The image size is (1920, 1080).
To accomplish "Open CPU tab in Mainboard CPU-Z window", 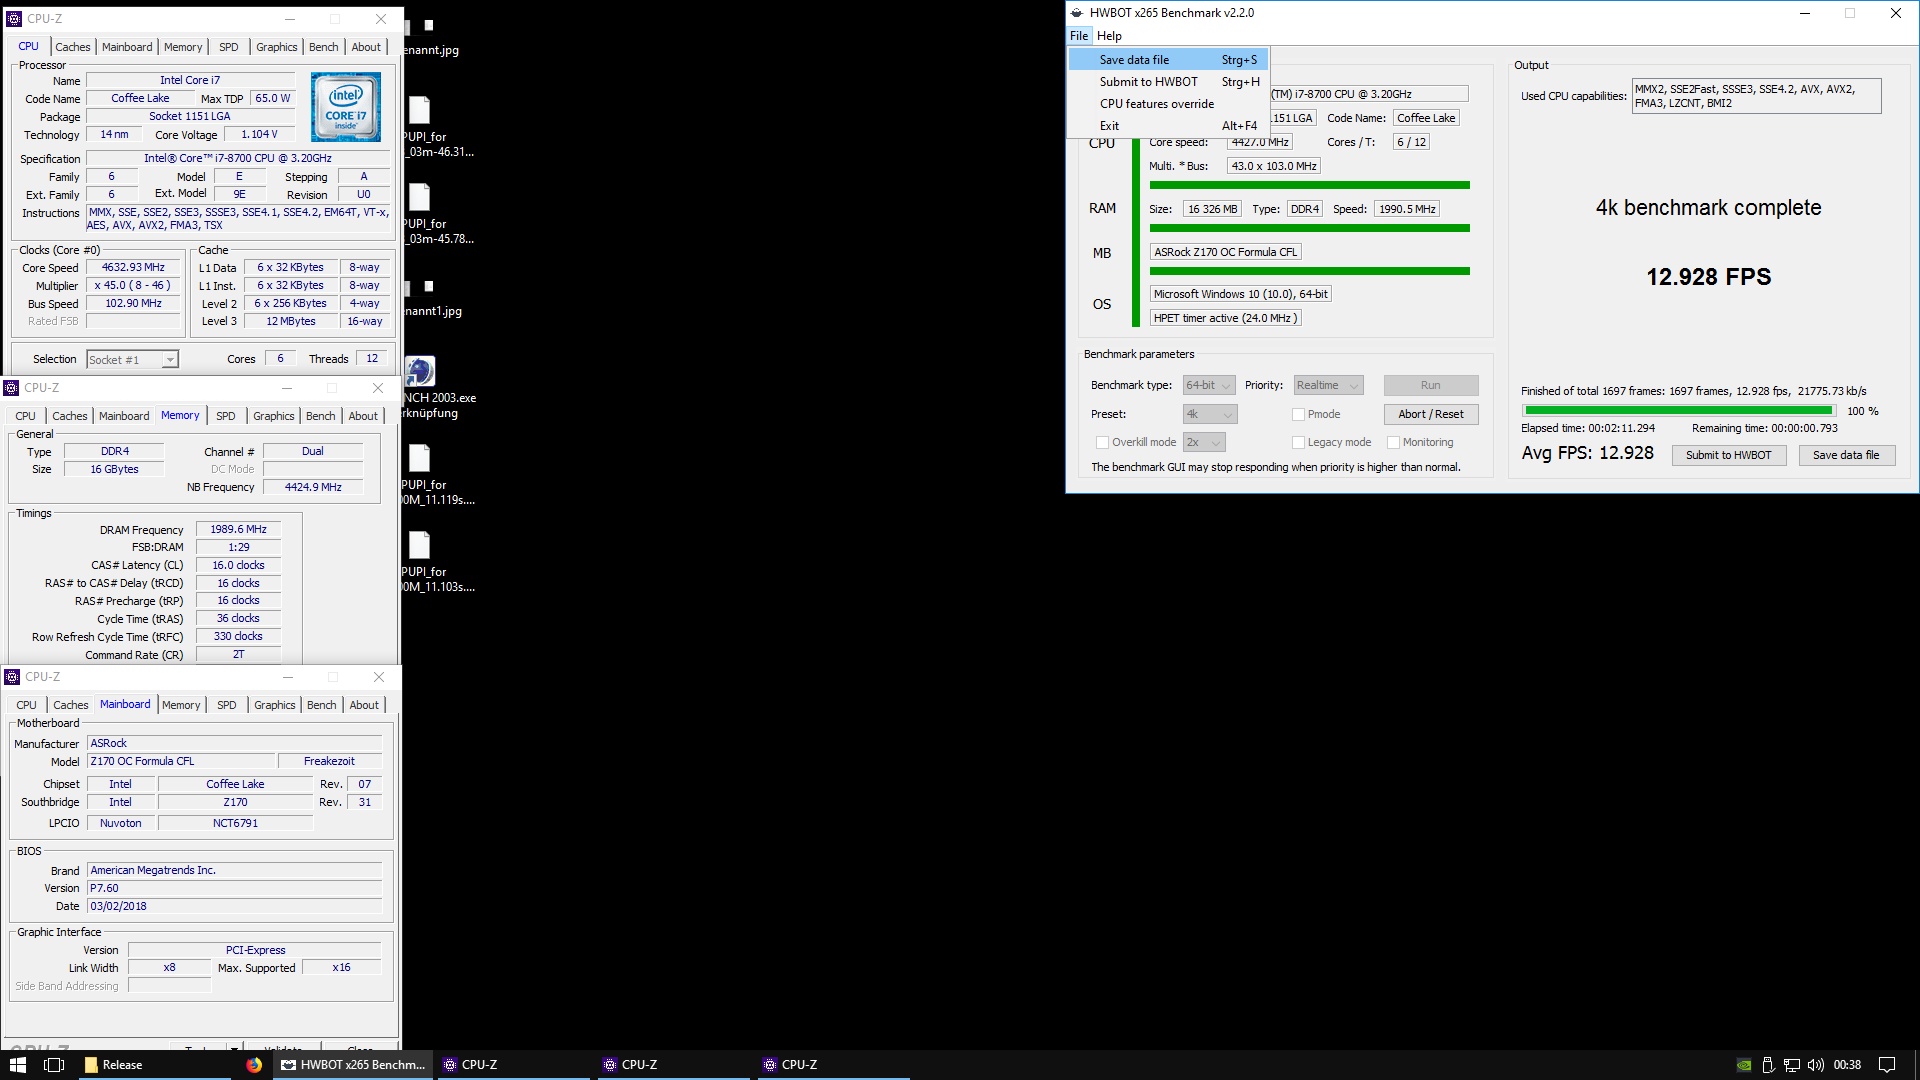I will (x=26, y=705).
